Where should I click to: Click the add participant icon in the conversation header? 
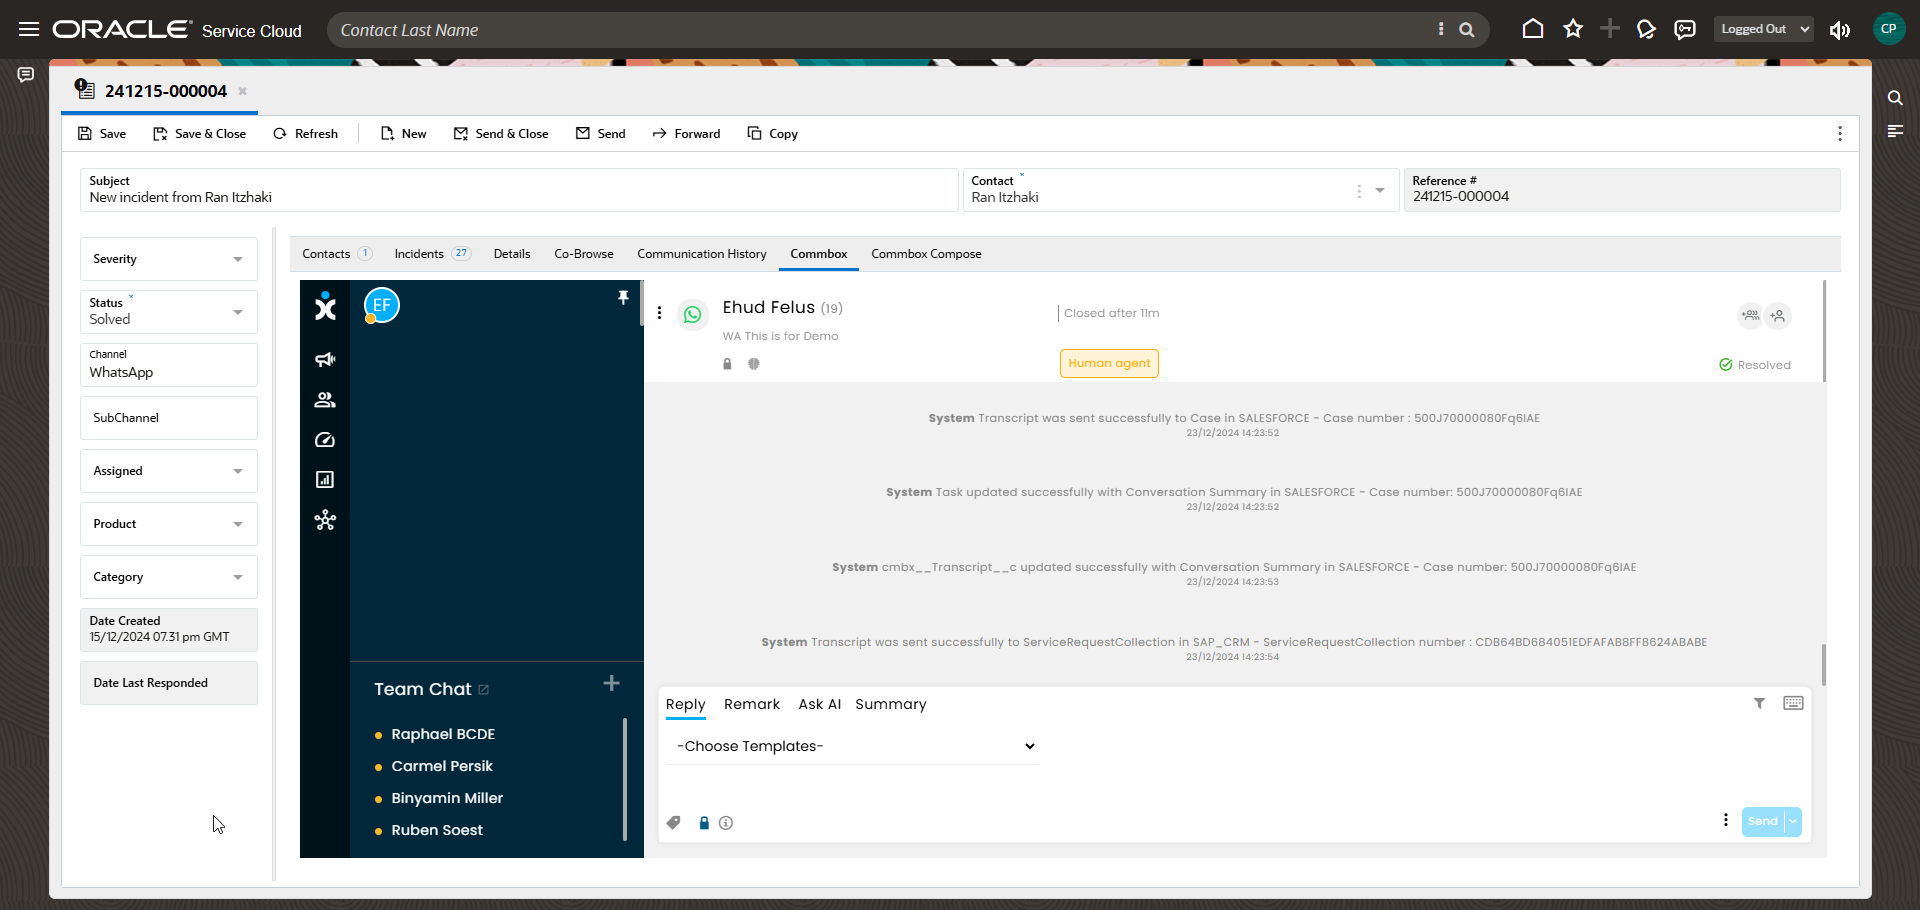coord(1778,316)
